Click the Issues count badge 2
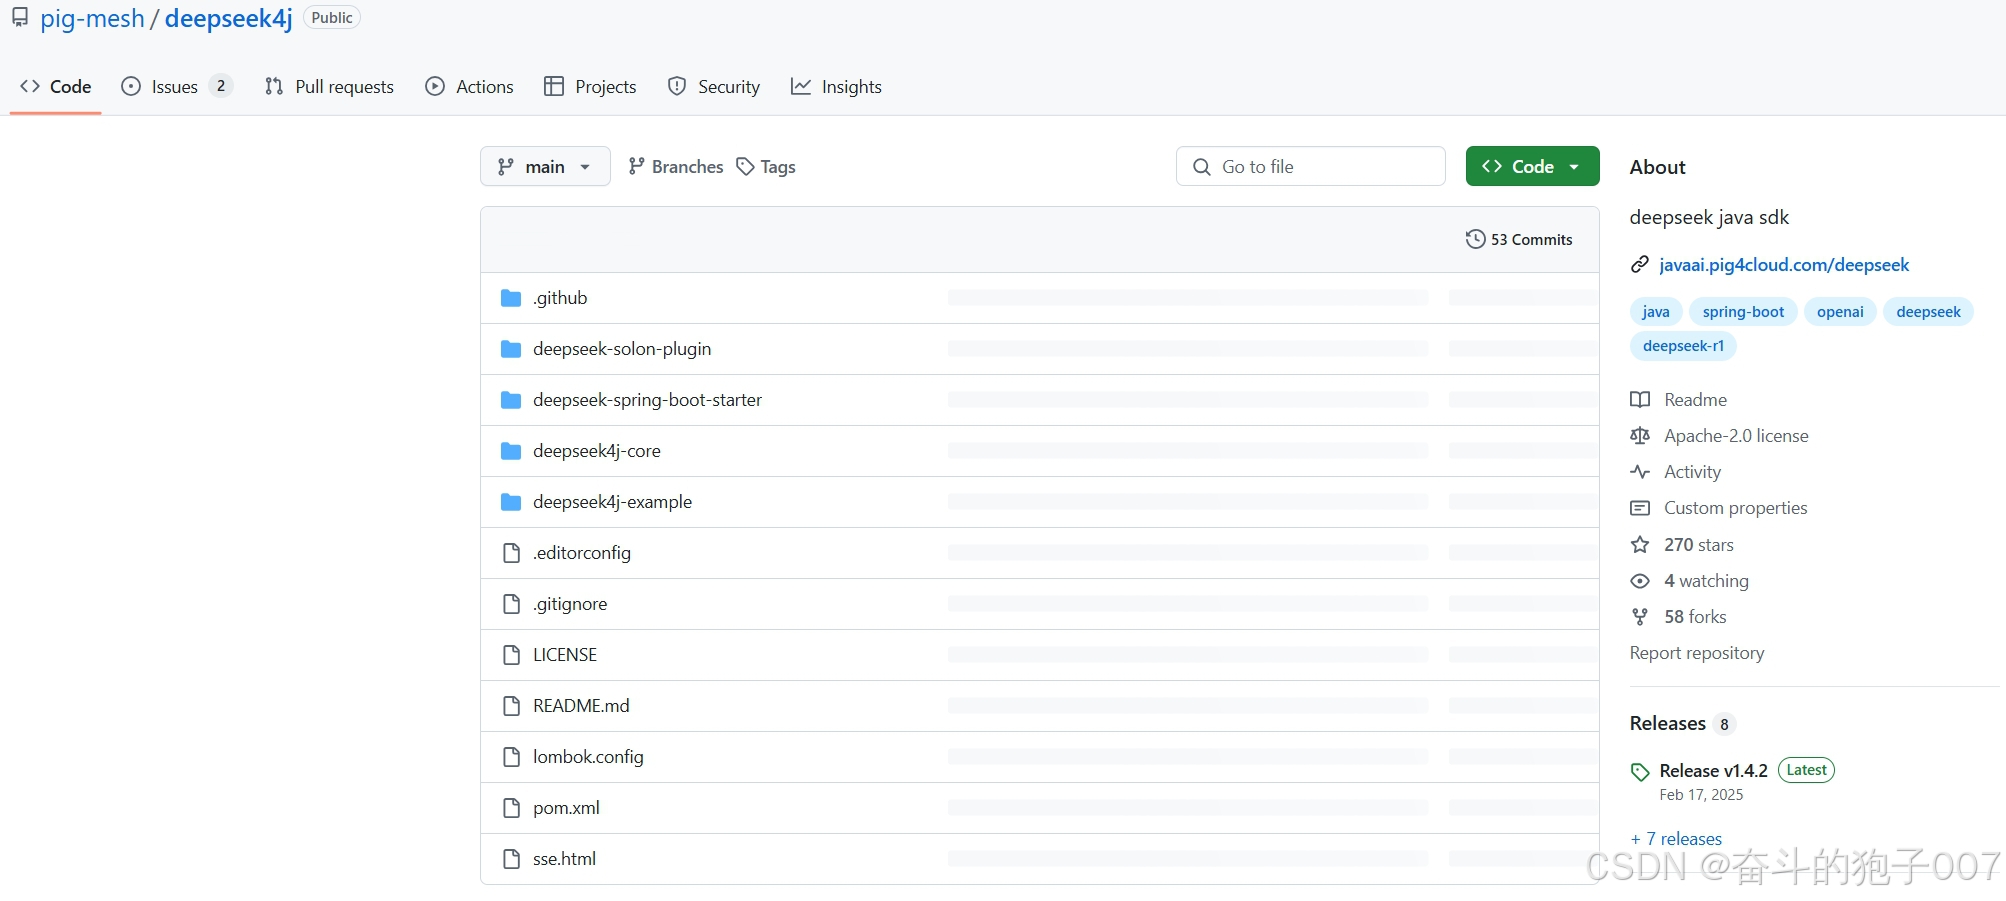 pos(221,86)
